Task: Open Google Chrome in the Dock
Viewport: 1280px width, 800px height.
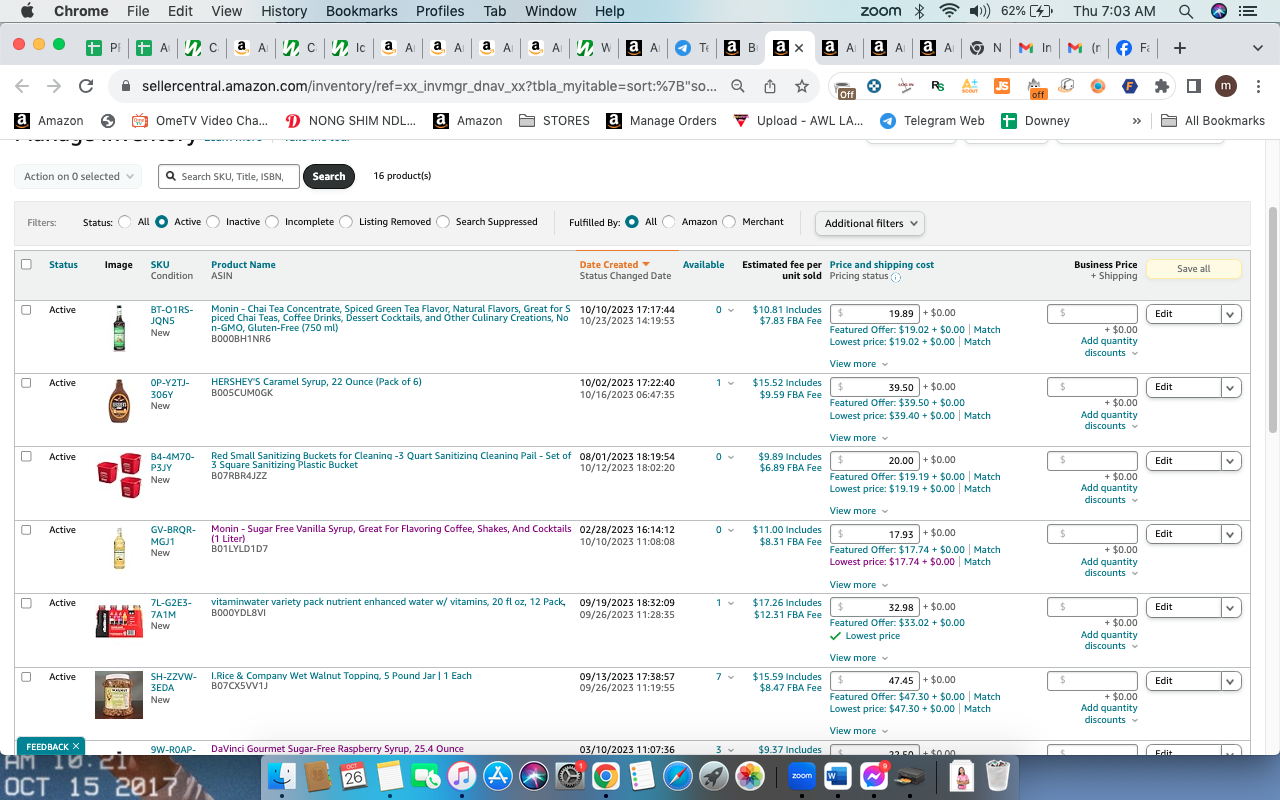Action: pos(605,776)
